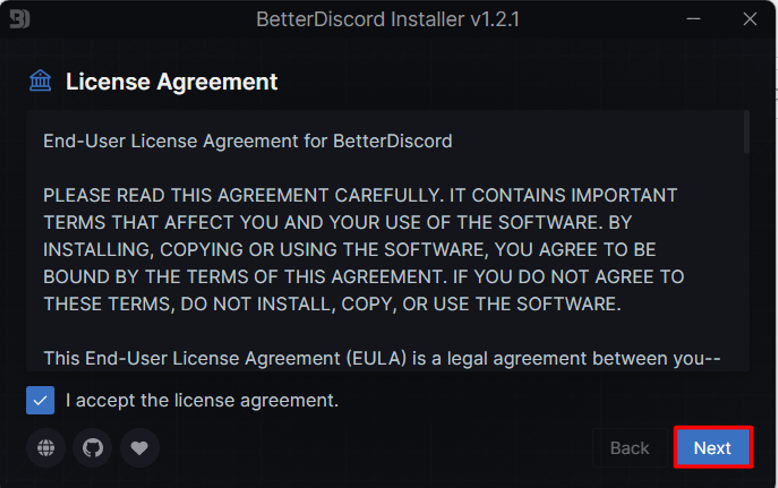The image size is (778, 488).
Task: Click the "BOUND BY THE TERMS" line
Action: pyautogui.click(x=364, y=277)
